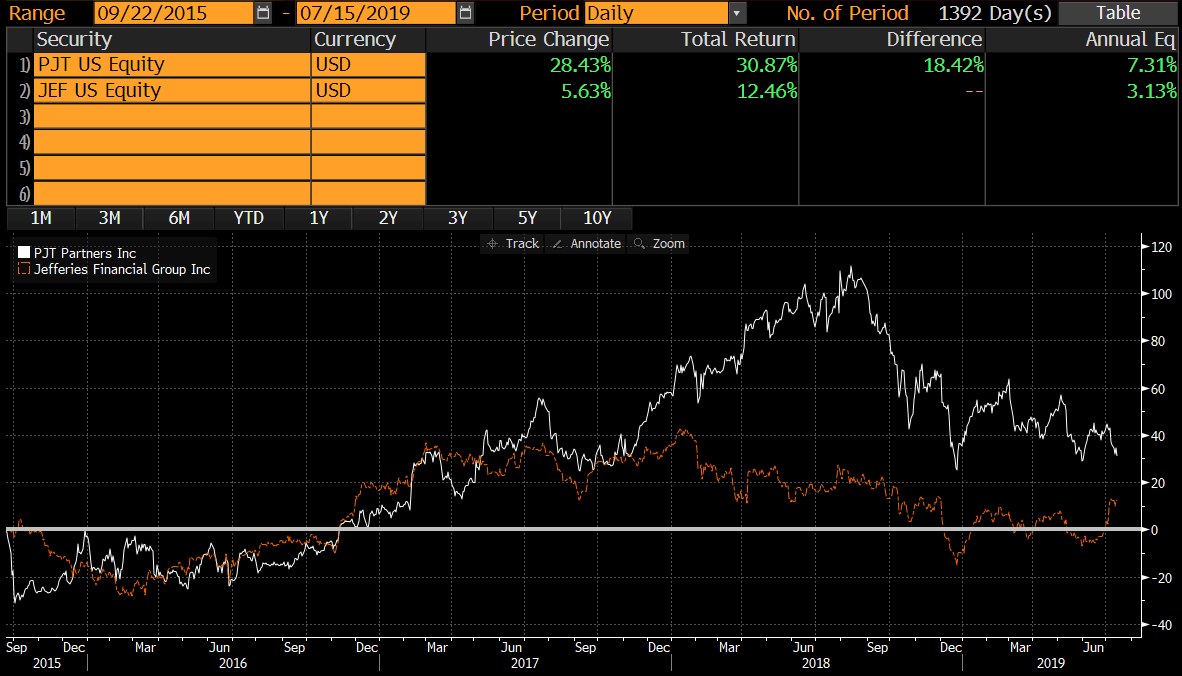1182x676 pixels.
Task: Click the empty security field in row 6
Action: tap(173, 194)
